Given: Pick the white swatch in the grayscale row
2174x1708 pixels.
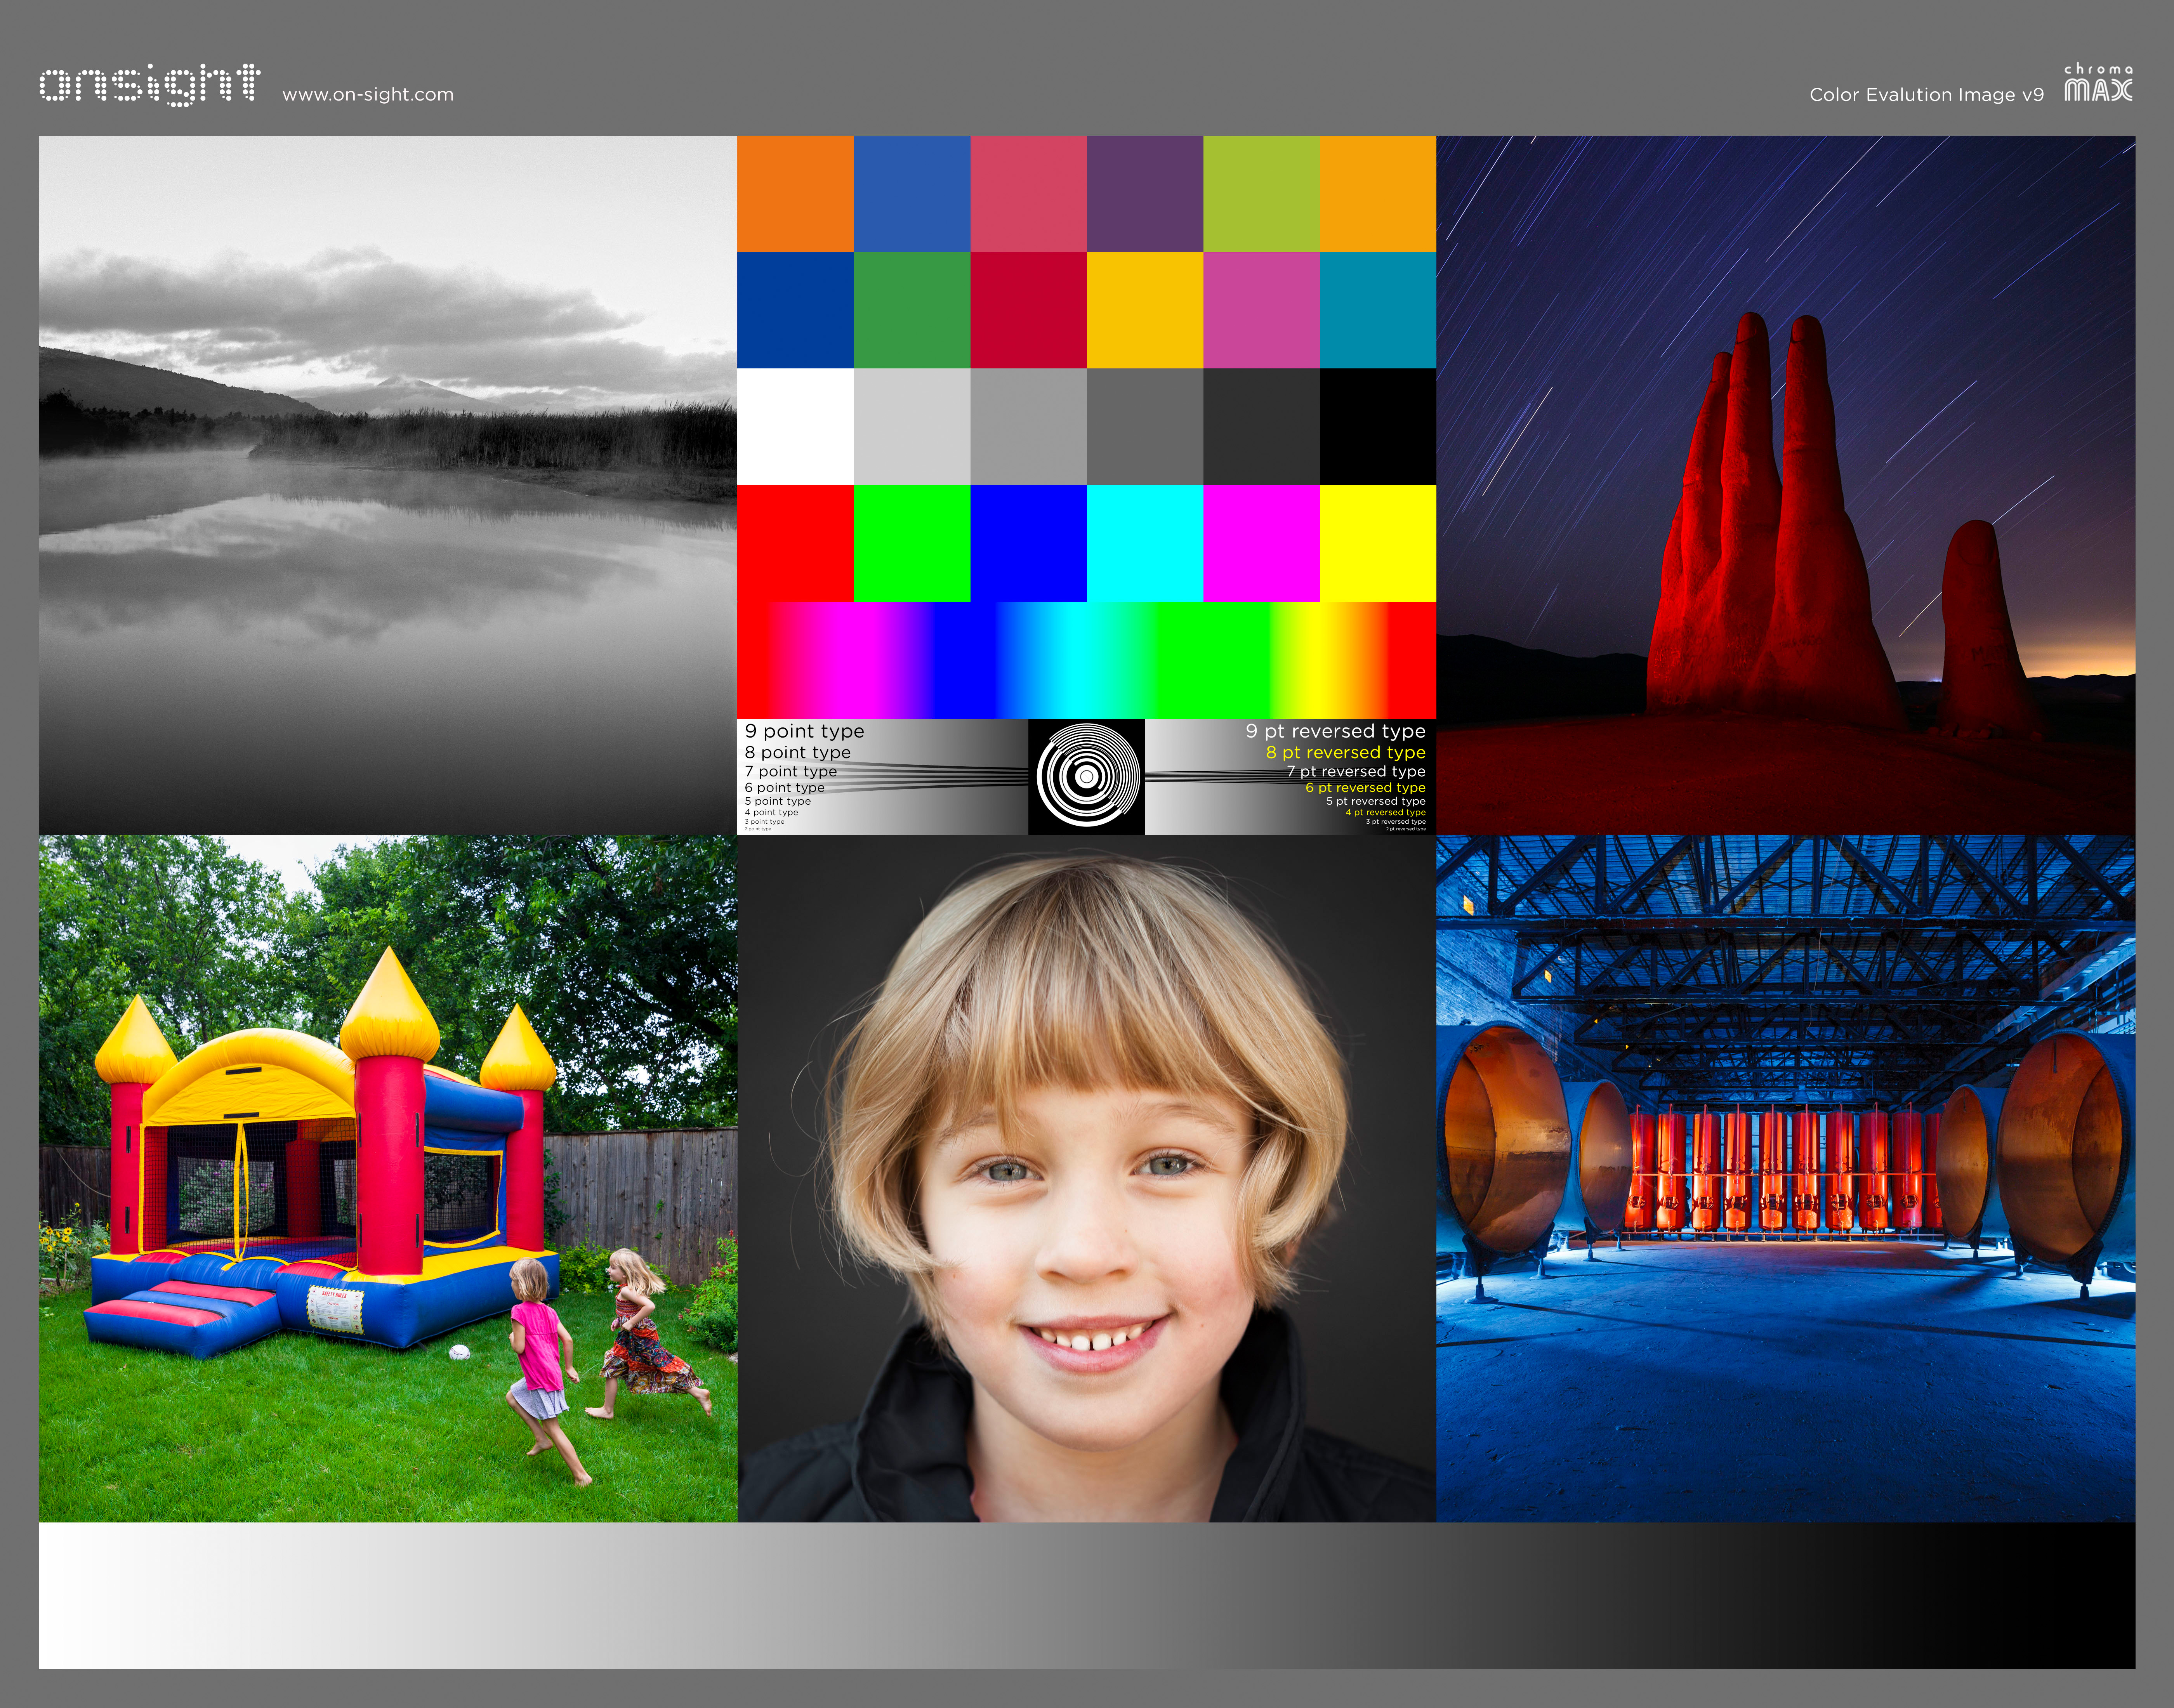Looking at the screenshot, I should coord(796,427).
